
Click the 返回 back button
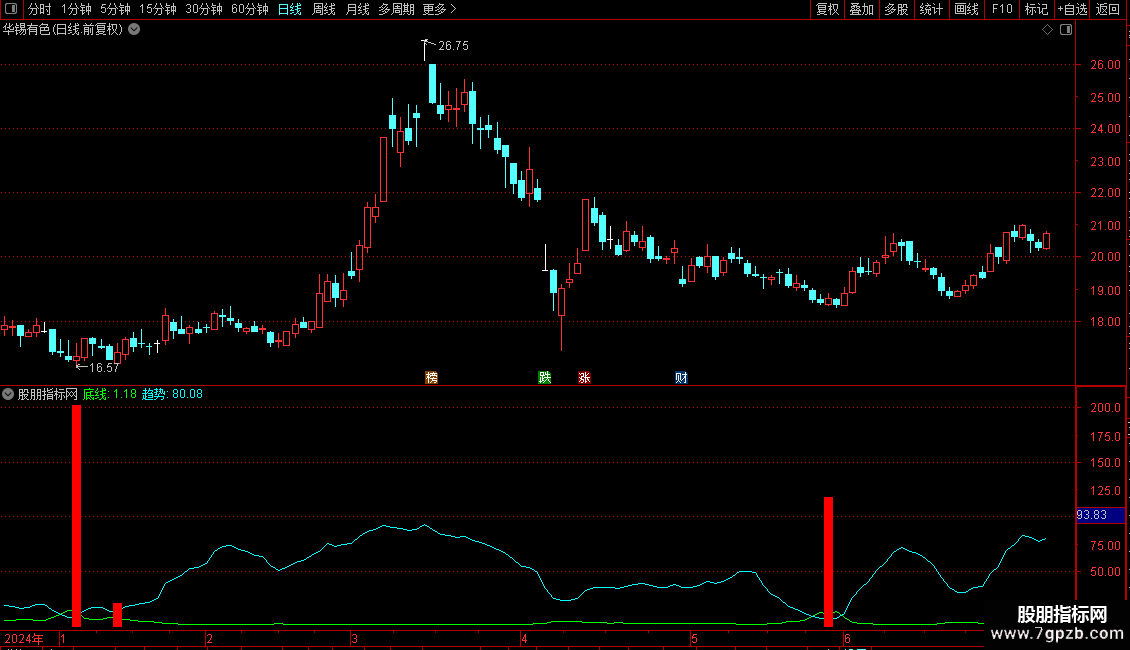coord(1108,9)
